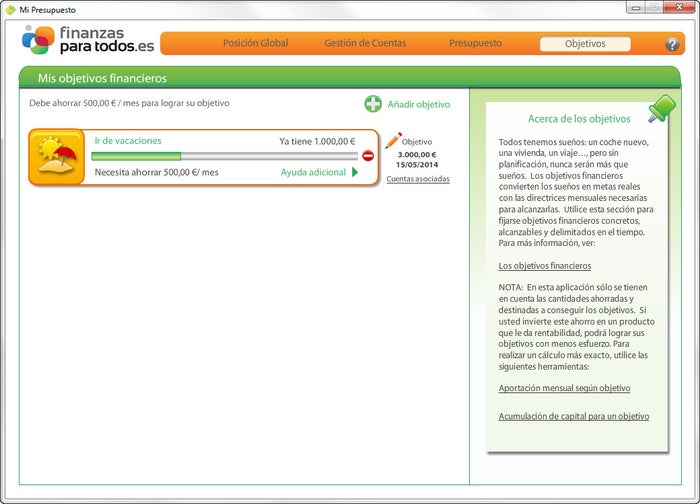Click the red remove icon for Ir de vacaciones
Screen dimensions: 700x504
pyautogui.click(x=368, y=156)
